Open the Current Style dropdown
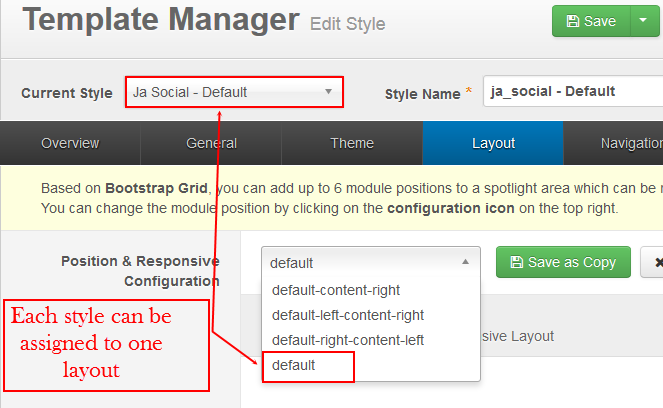Screen dimensions: 663x408 234,92
